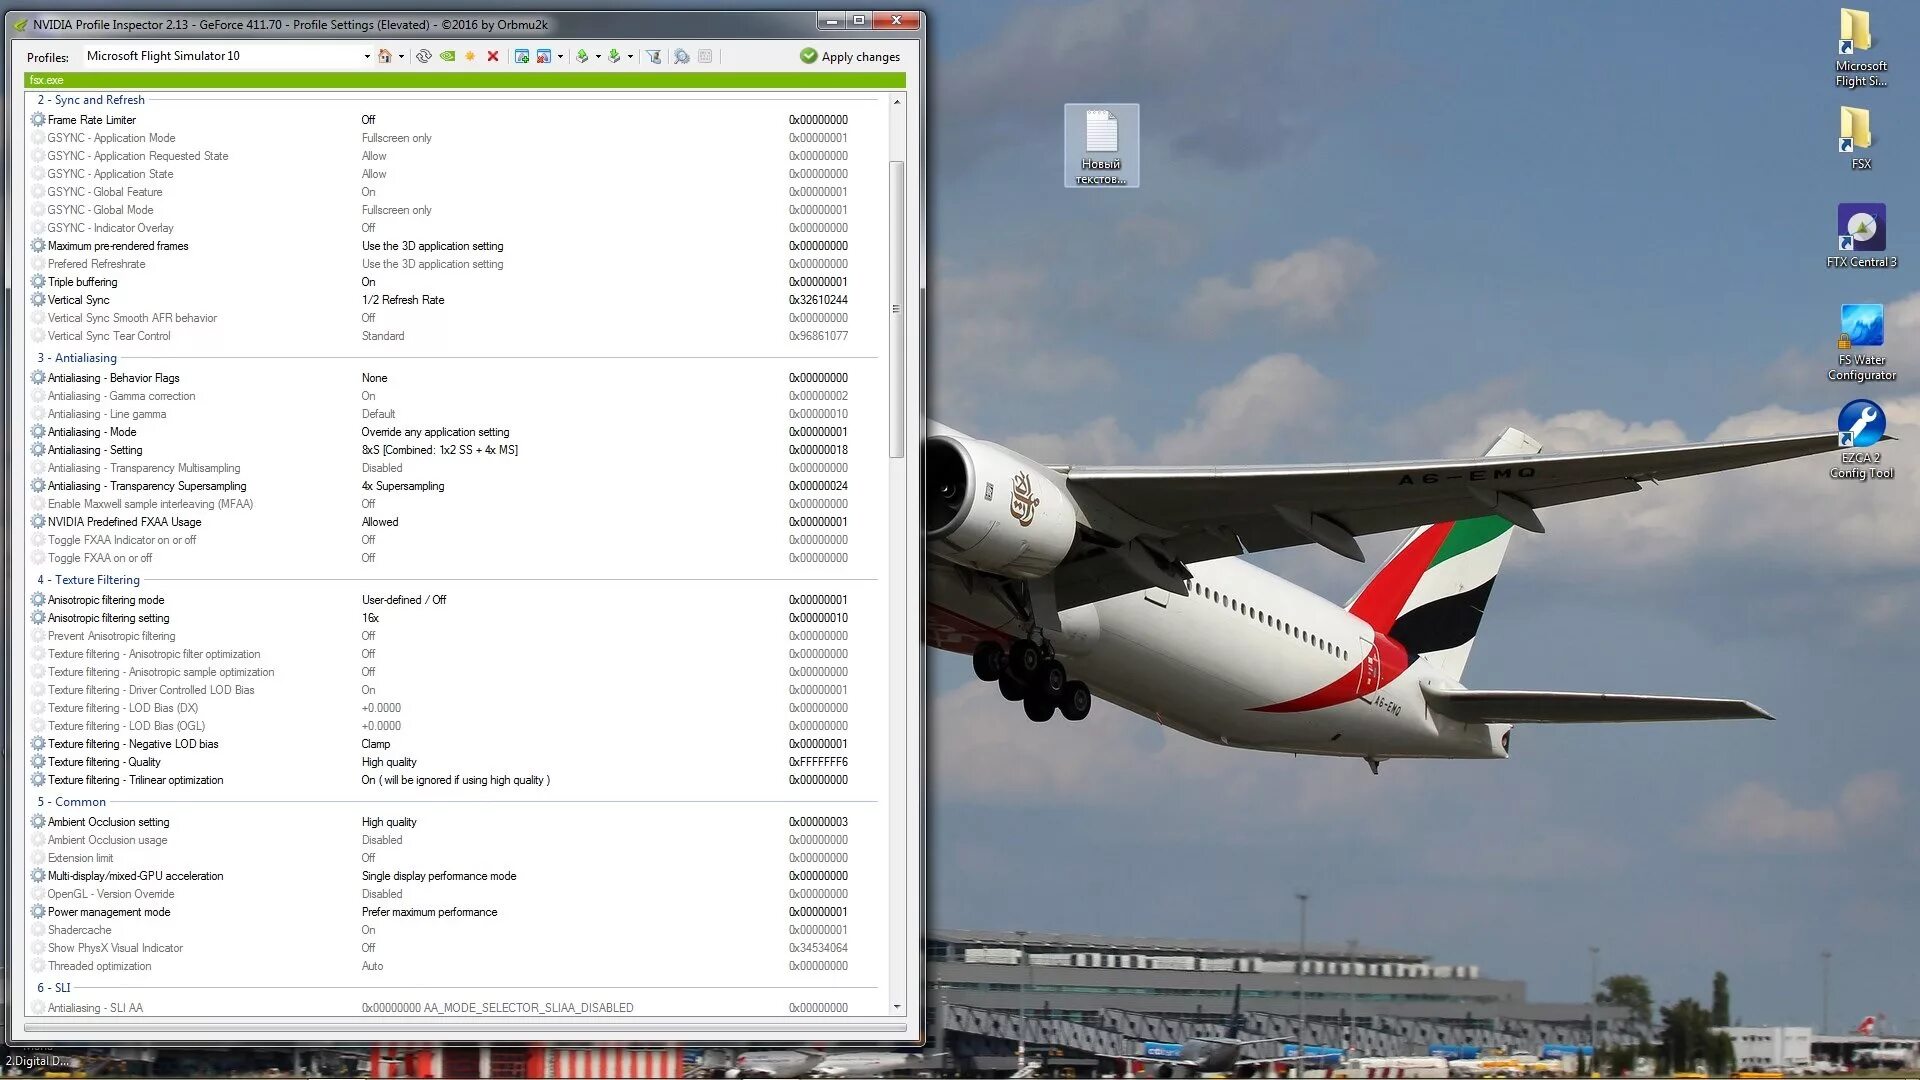Click the green NVIDIA restore icon

point(447,57)
